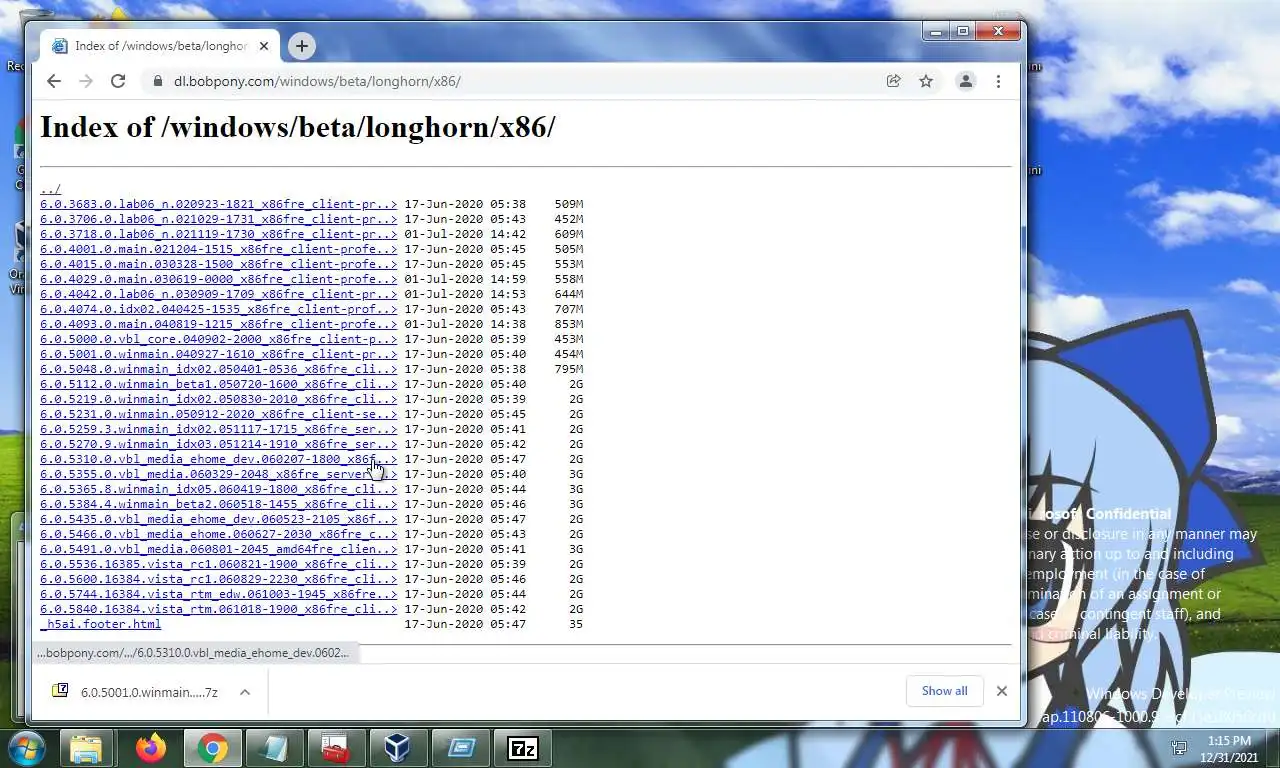Open the 6.0.5744.16384.vista_rtm_edw.061003-1945 link
This screenshot has width=1280, height=768.
pos(218,594)
